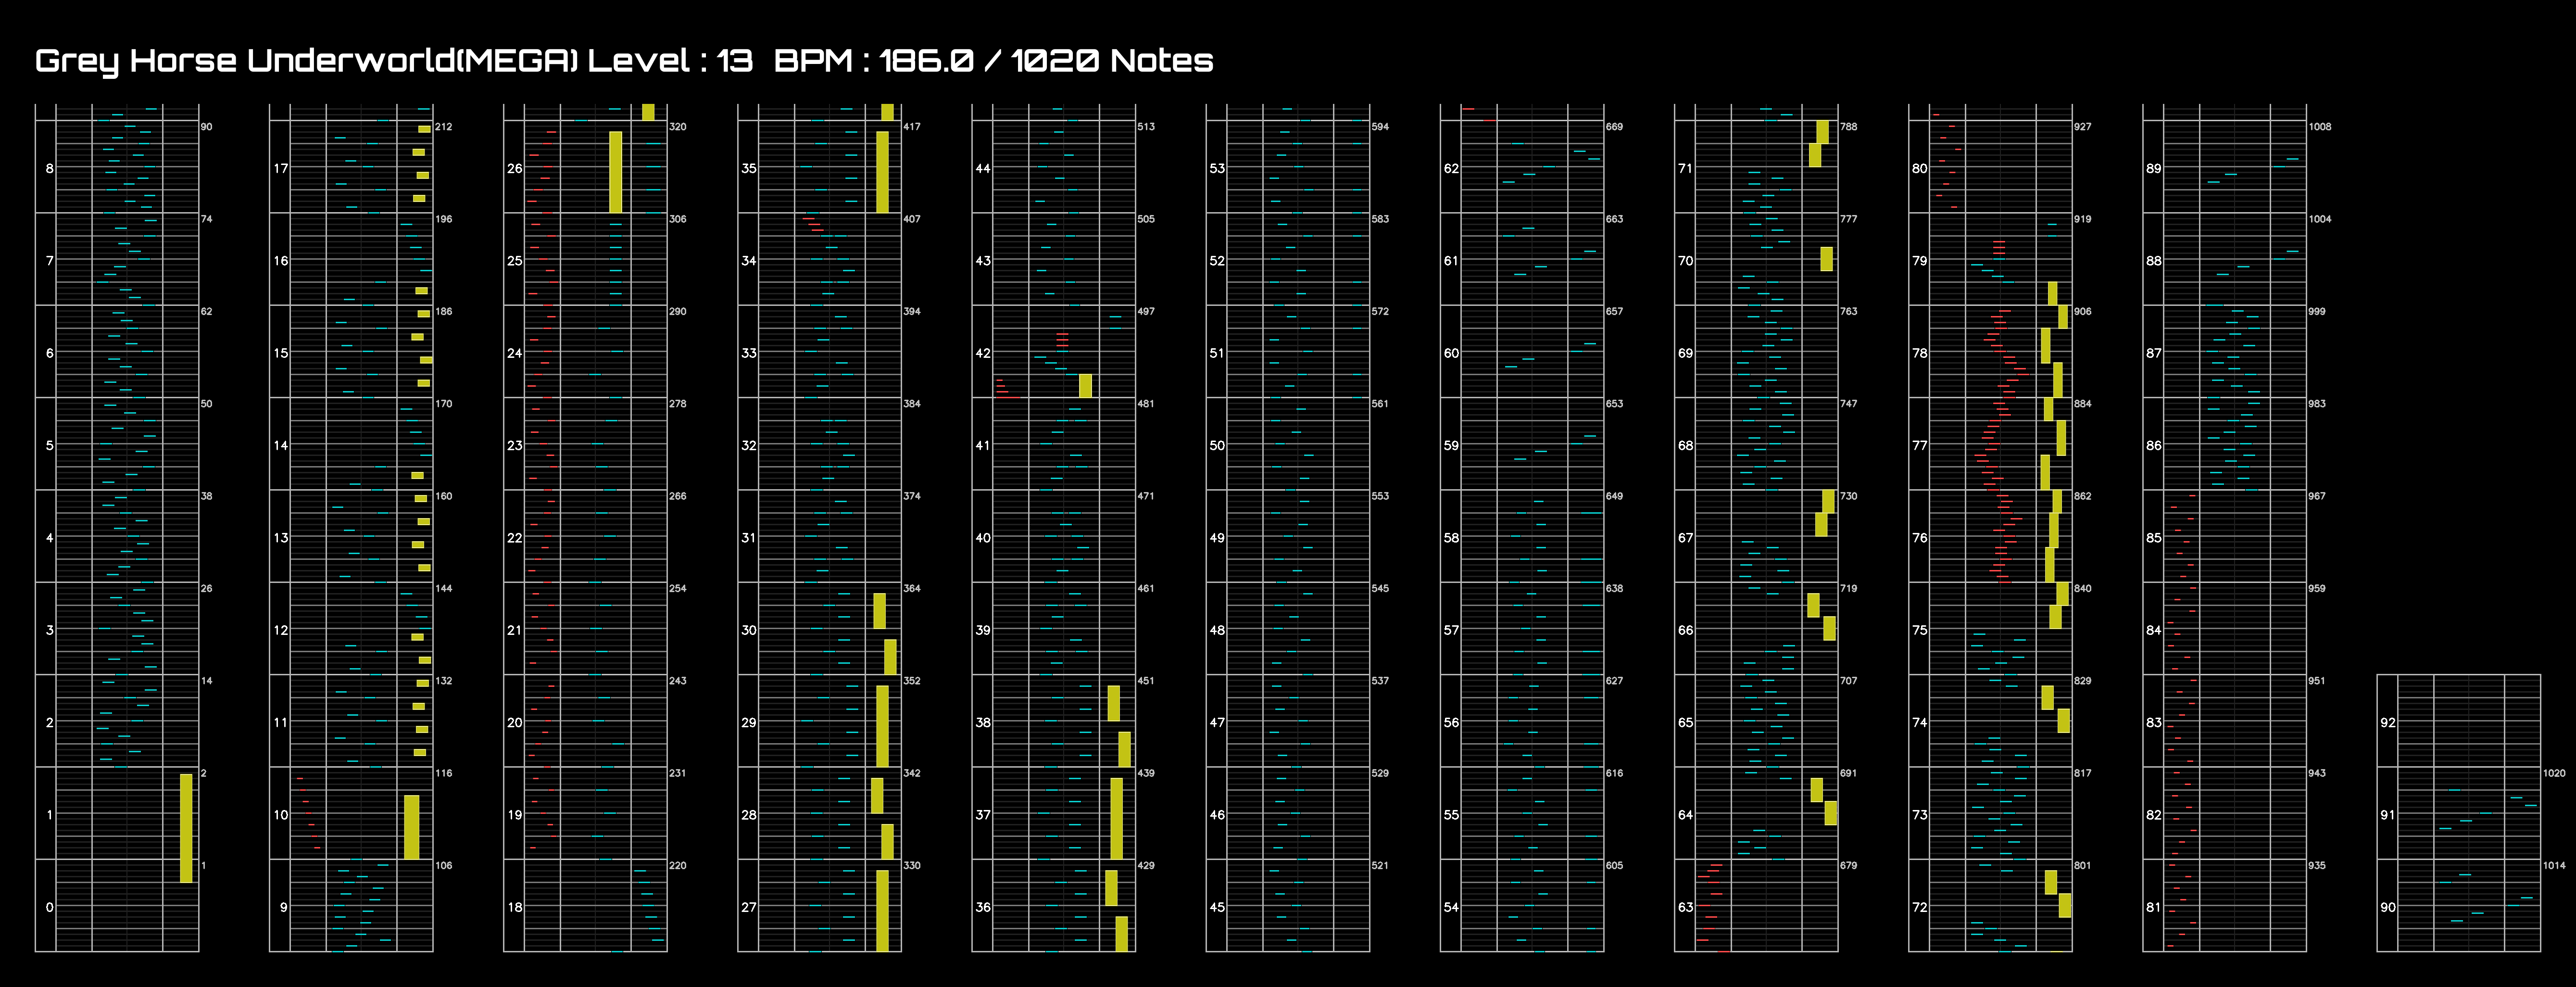The image size is (2576, 987).
Task: Select measure number 35 label
Action: click(748, 168)
